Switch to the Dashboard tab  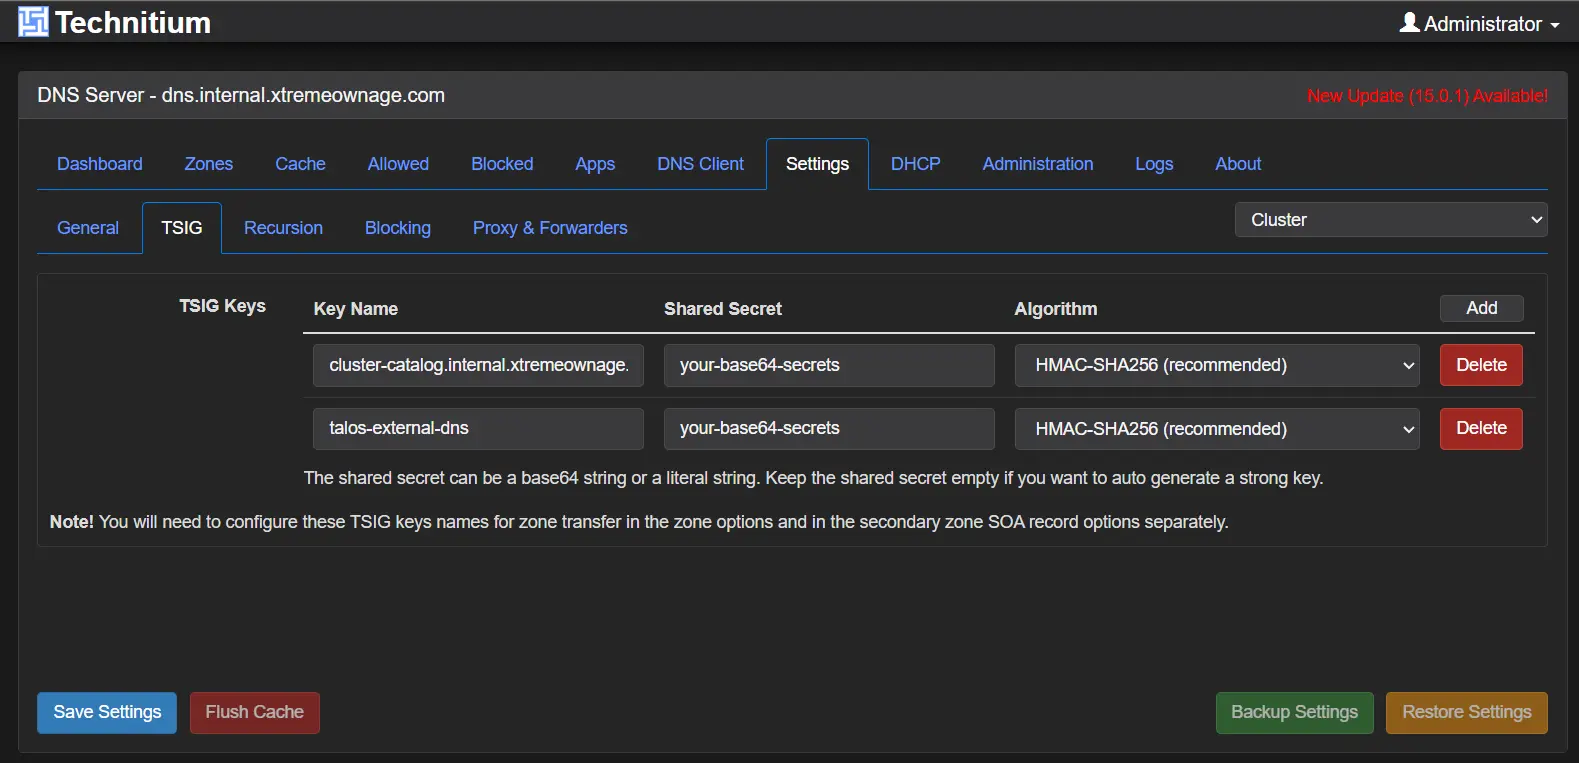[x=100, y=164]
